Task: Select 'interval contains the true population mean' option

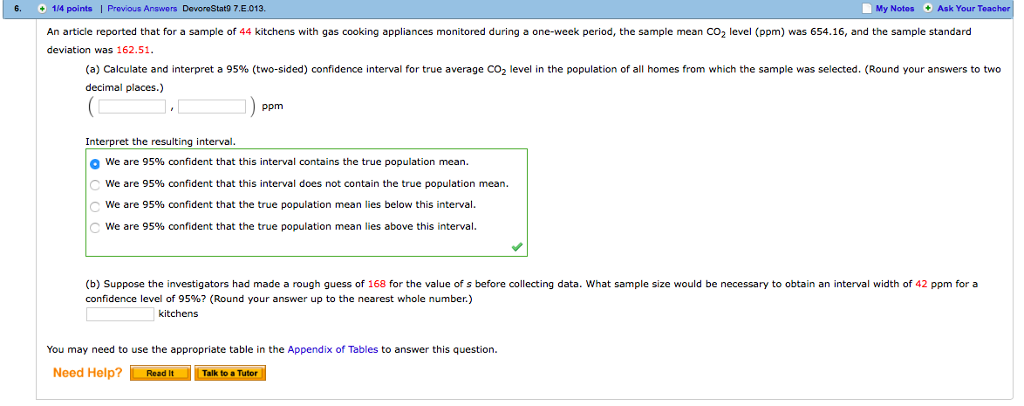Action: [x=95, y=162]
